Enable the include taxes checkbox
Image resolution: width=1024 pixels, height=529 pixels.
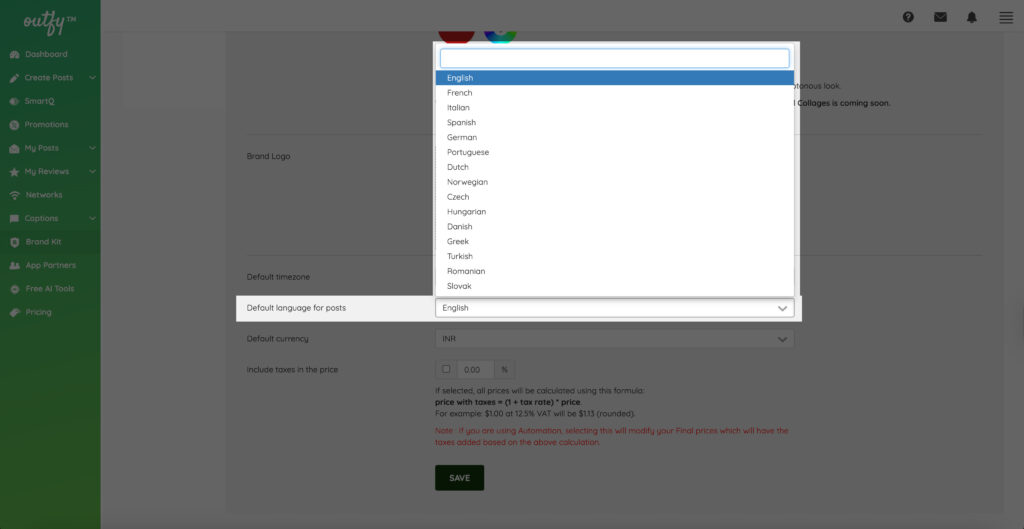coord(446,369)
